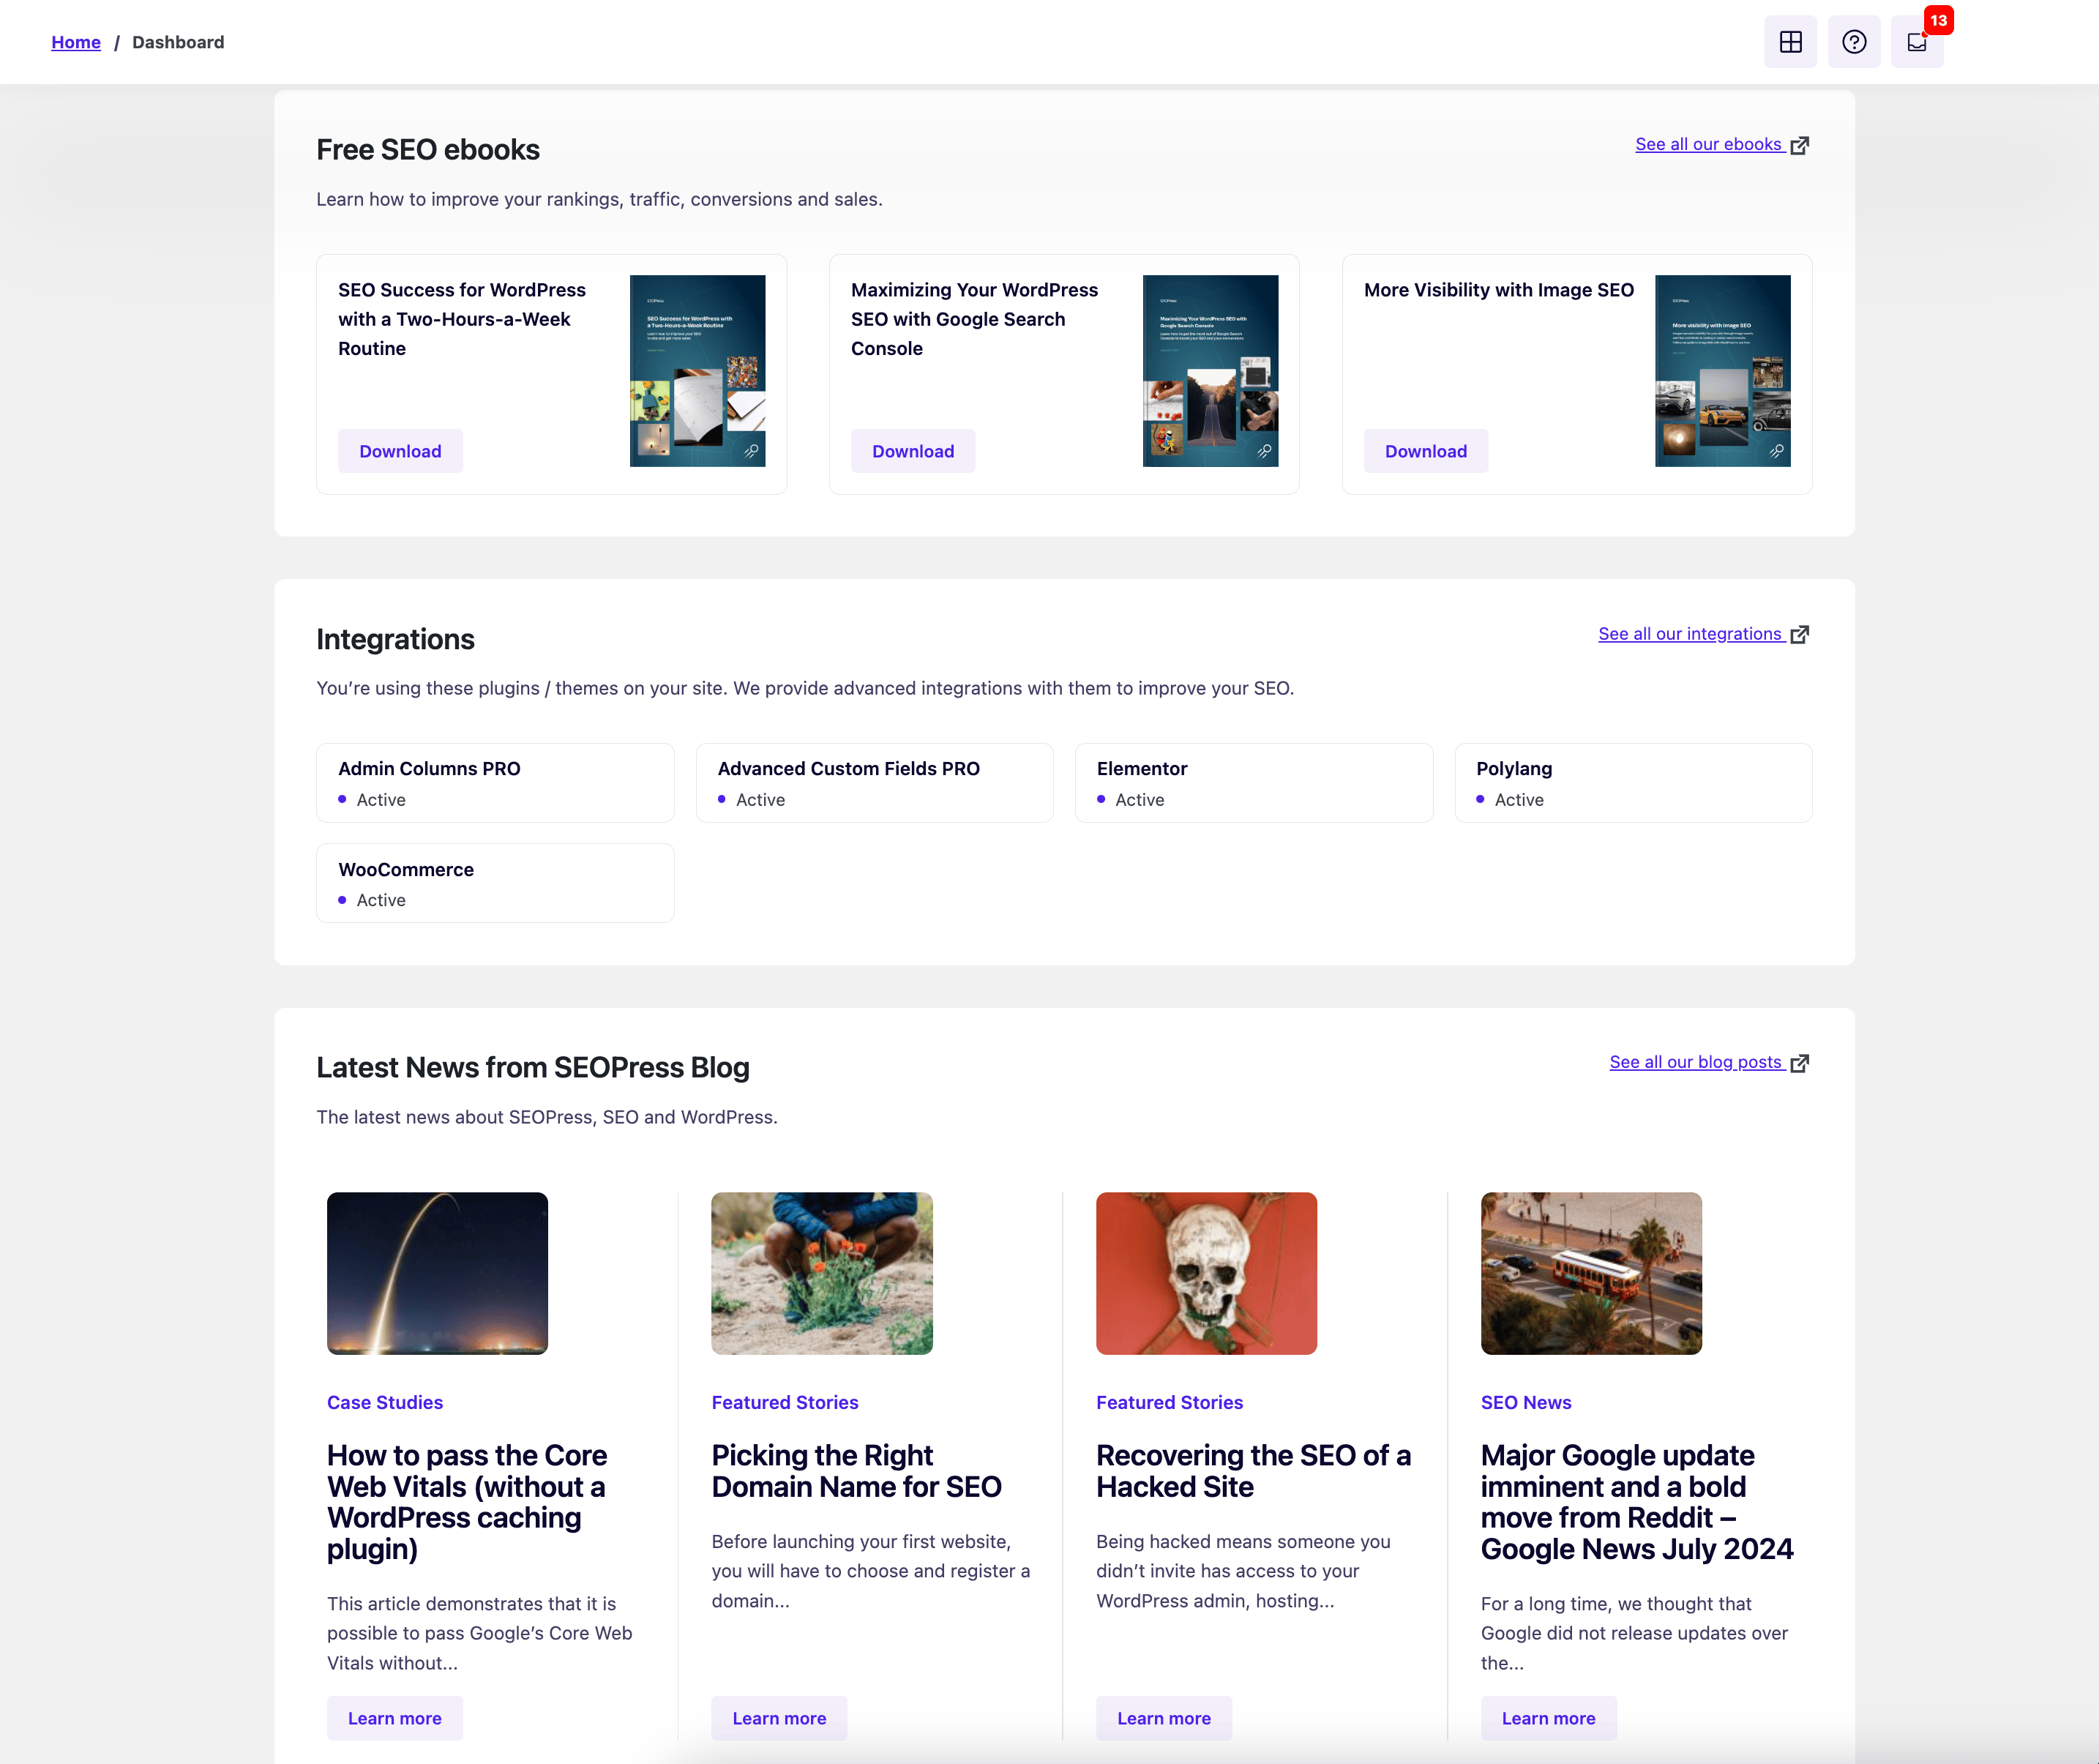Open the Case Studies category link
This screenshot has width=2099, height=1764.
point(385,1402)
